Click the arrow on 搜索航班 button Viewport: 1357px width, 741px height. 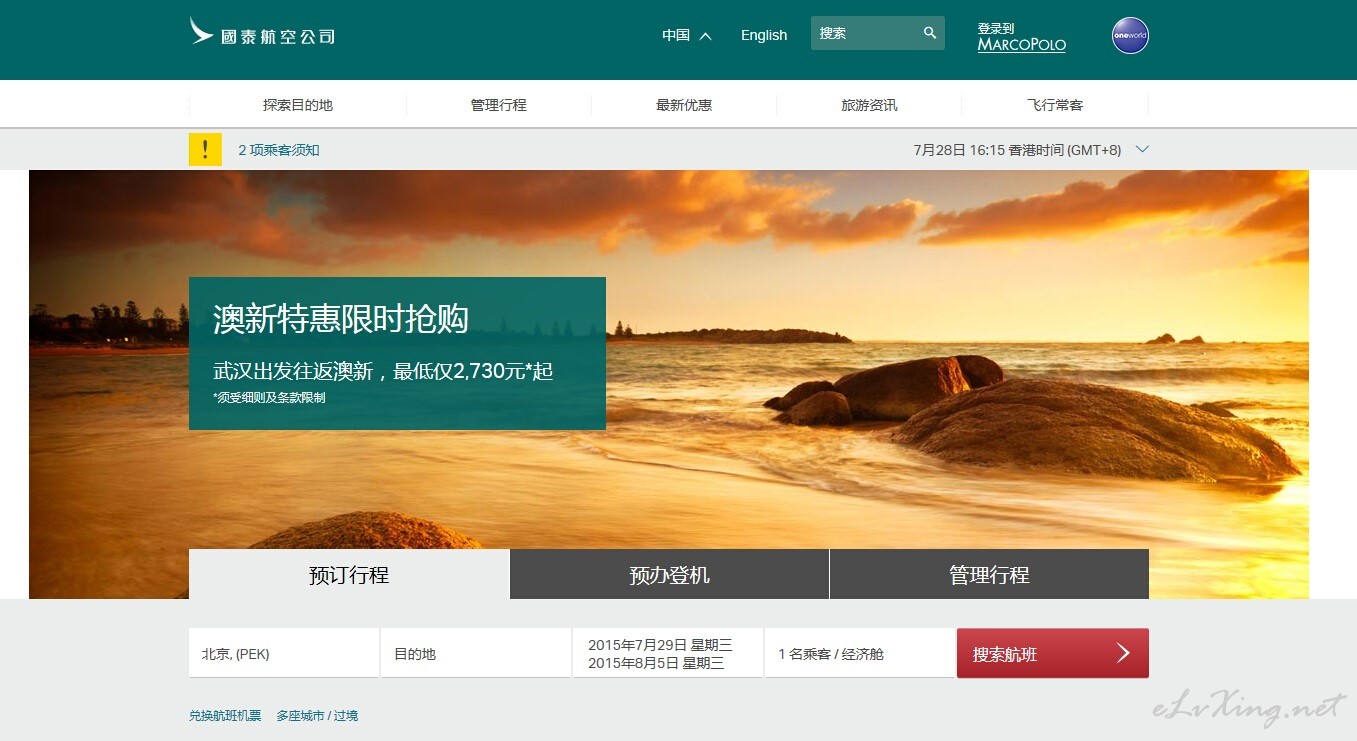coord(1123,653)
